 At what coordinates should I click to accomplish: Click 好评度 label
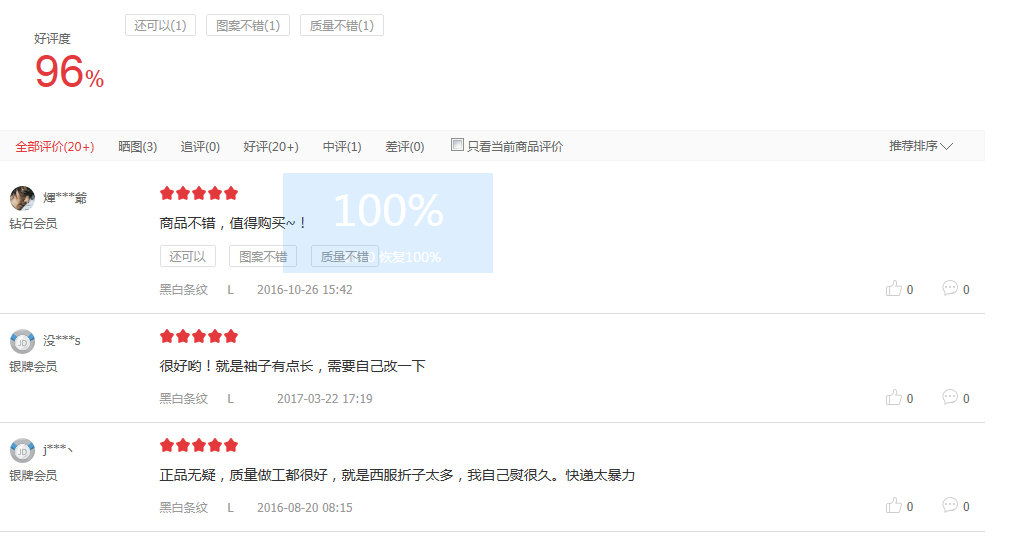[x=52, y=39]
